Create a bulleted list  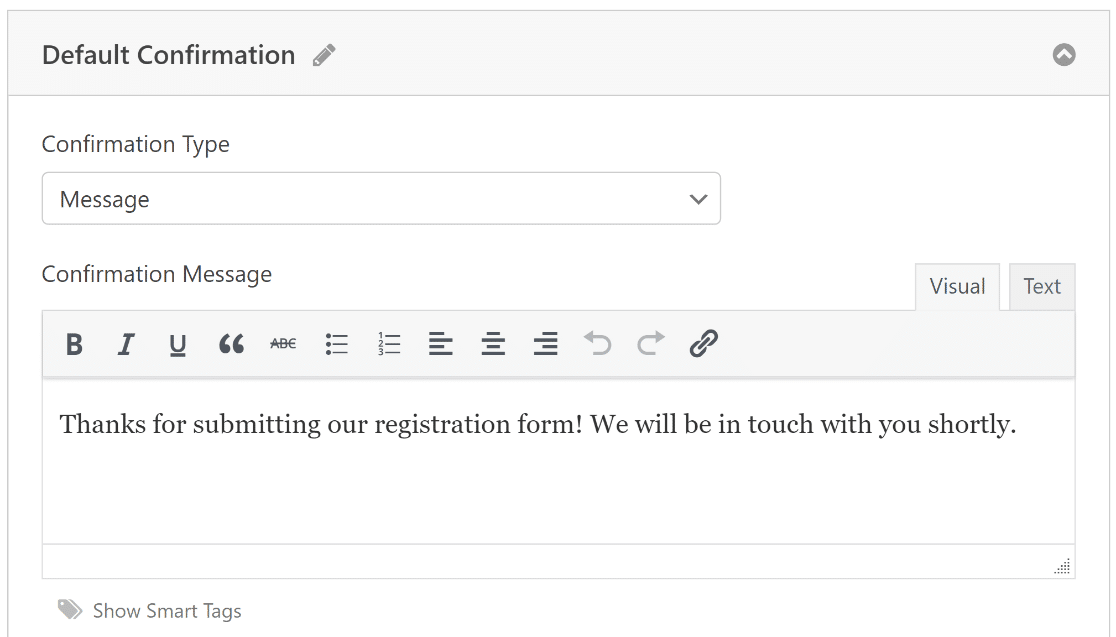(336, 345)
